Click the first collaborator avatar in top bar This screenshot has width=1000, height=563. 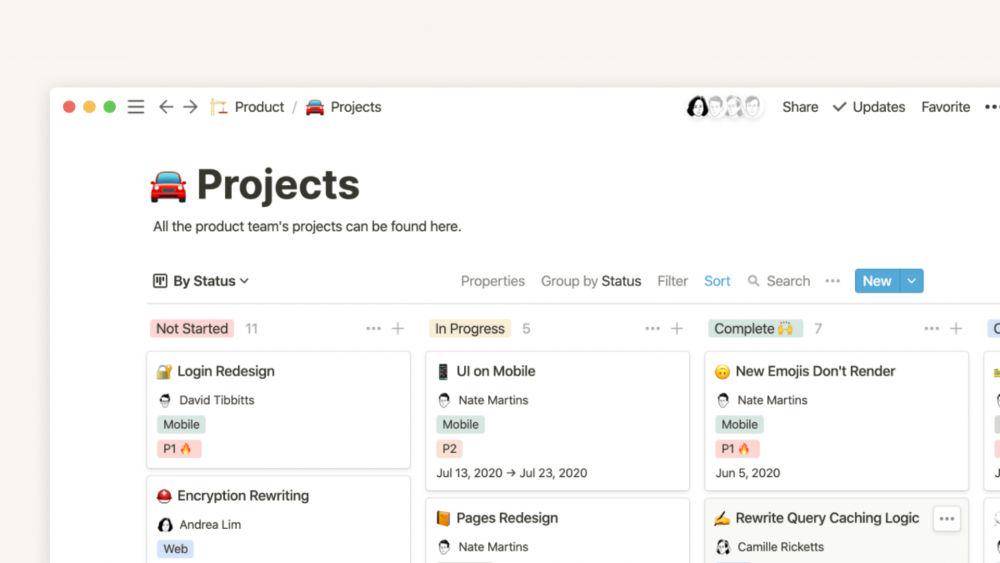click(697, 106)
